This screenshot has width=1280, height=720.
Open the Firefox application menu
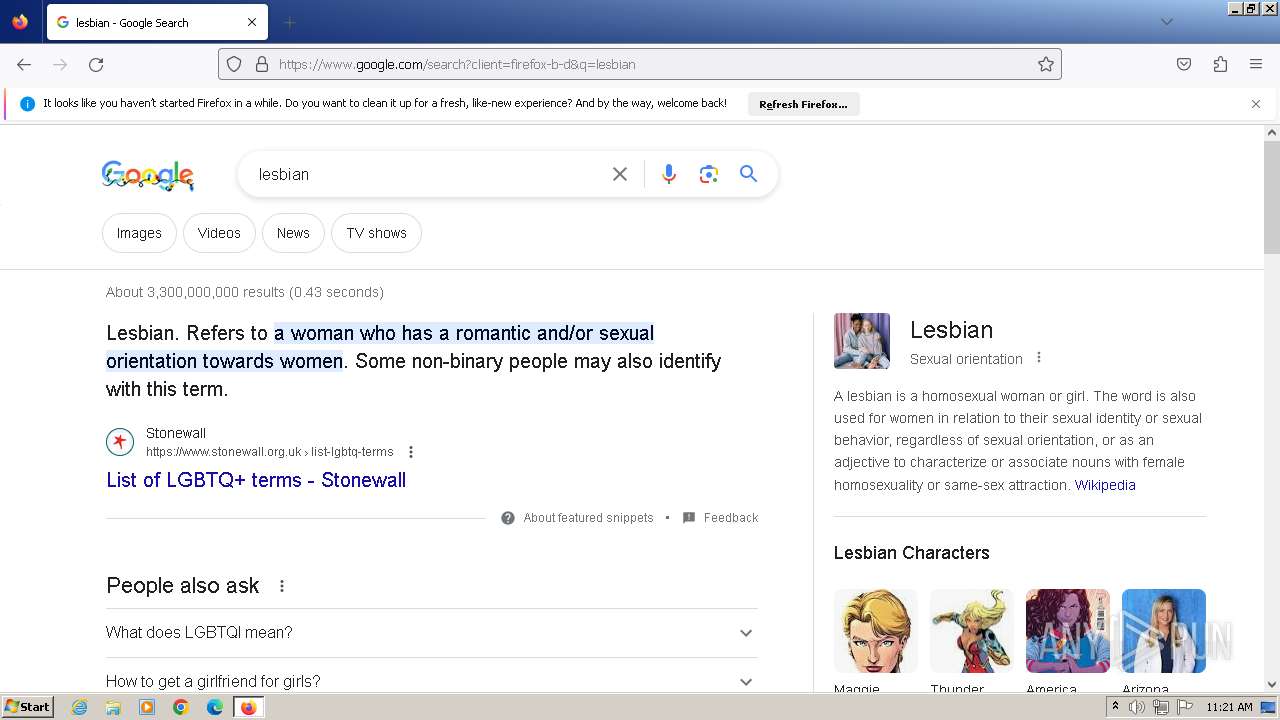click(x=1256, y=64)
